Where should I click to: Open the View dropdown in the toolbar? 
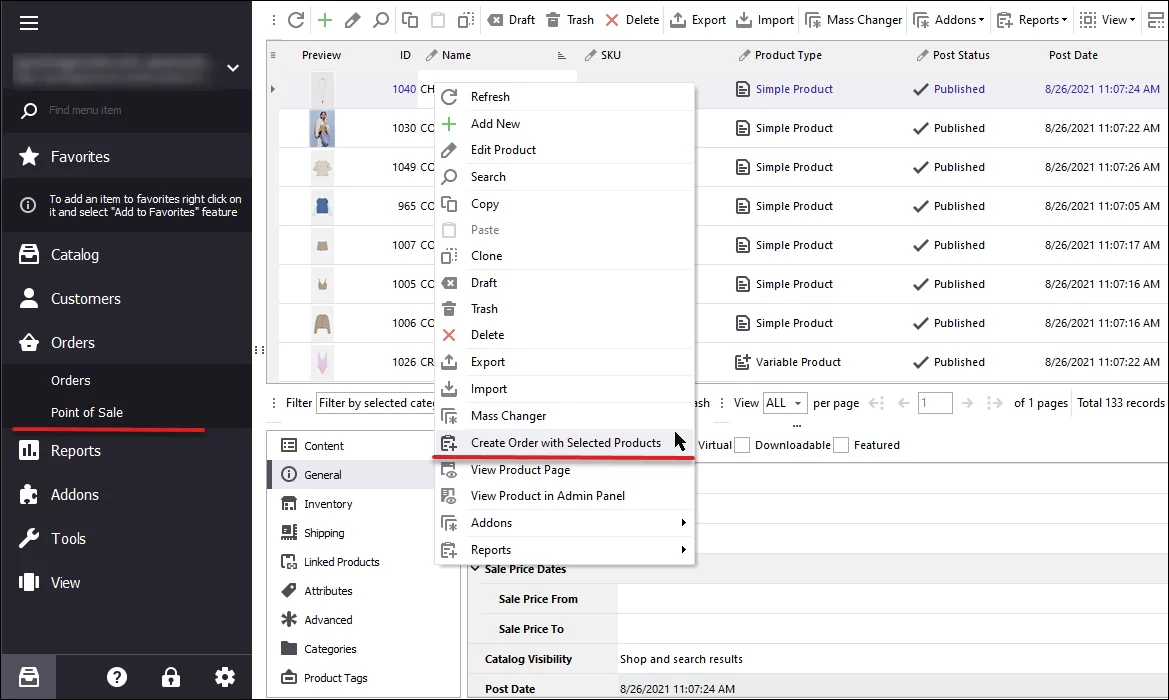tap(1106, 19)
